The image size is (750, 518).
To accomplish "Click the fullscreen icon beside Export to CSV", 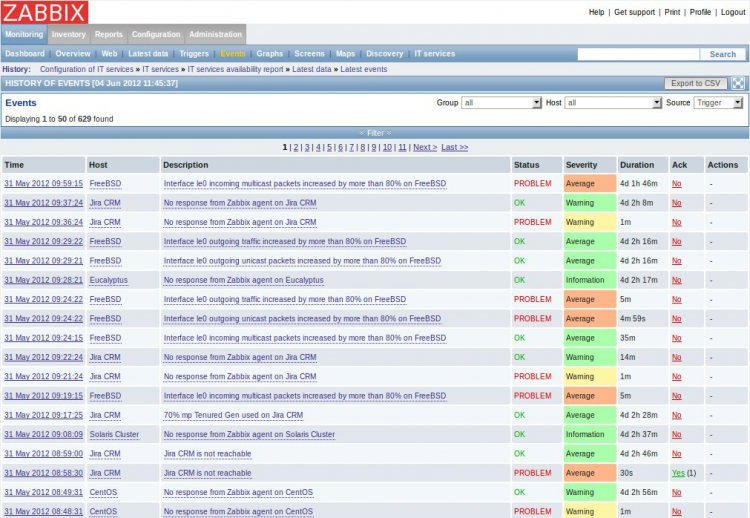I will tap(738, 84).
